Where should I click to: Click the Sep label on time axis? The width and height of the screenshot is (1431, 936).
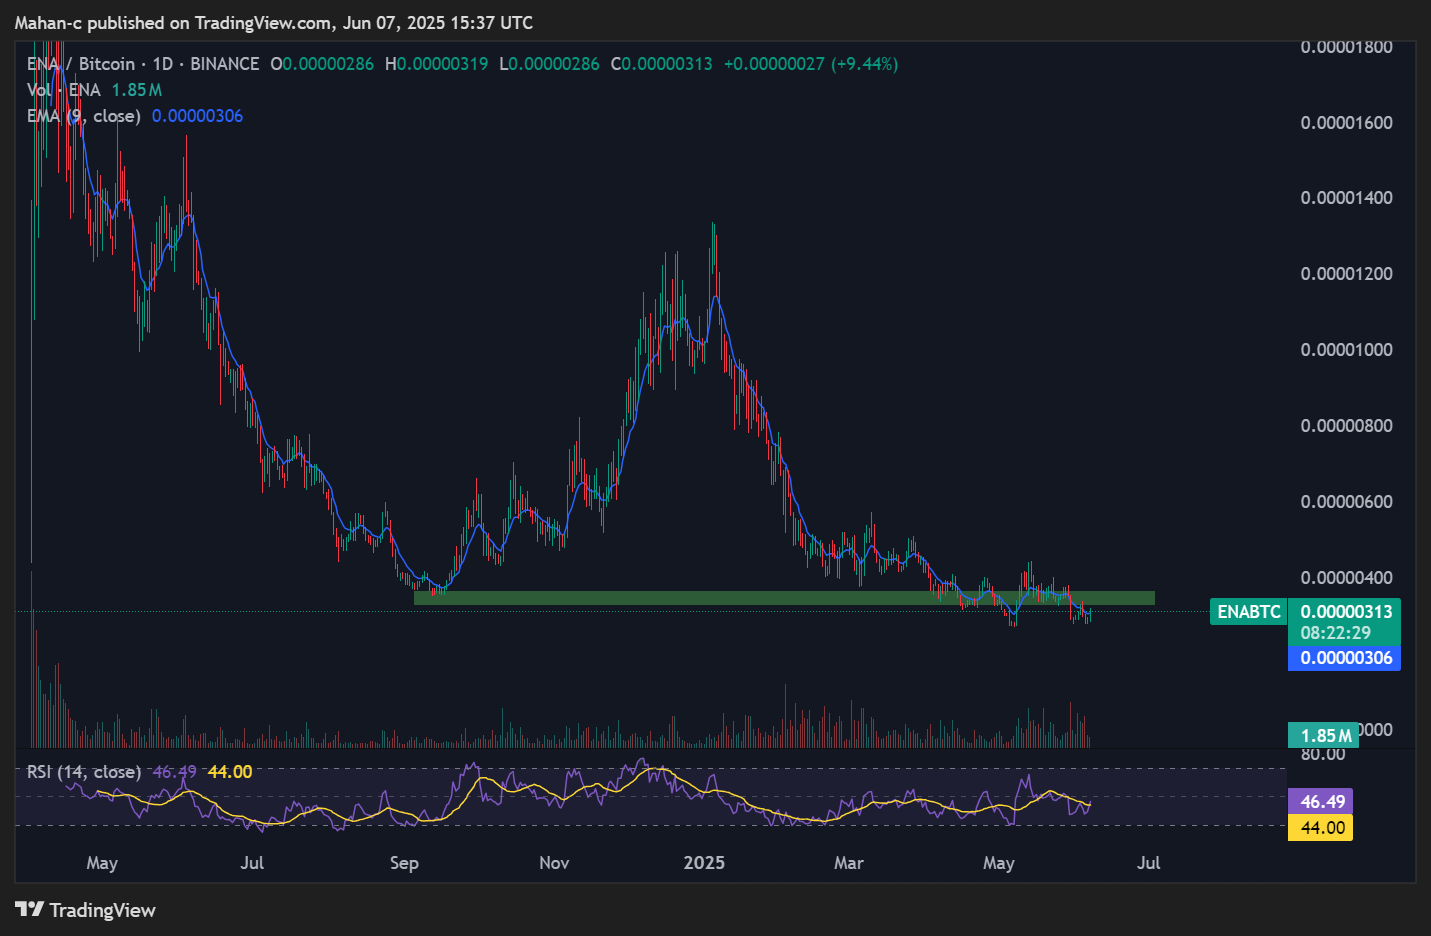click(x=404, y=863)
